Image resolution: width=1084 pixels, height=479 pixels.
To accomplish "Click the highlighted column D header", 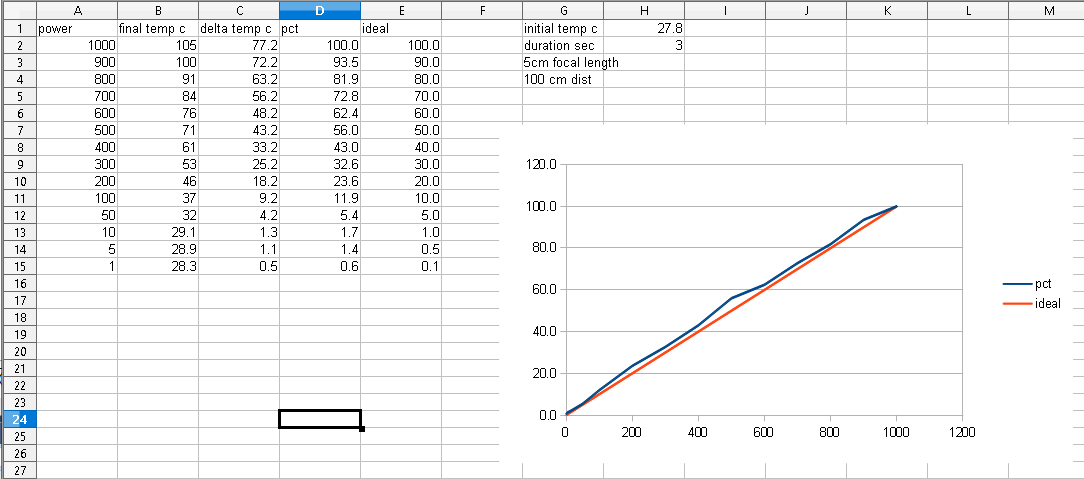I will click(x=320, y=10).
